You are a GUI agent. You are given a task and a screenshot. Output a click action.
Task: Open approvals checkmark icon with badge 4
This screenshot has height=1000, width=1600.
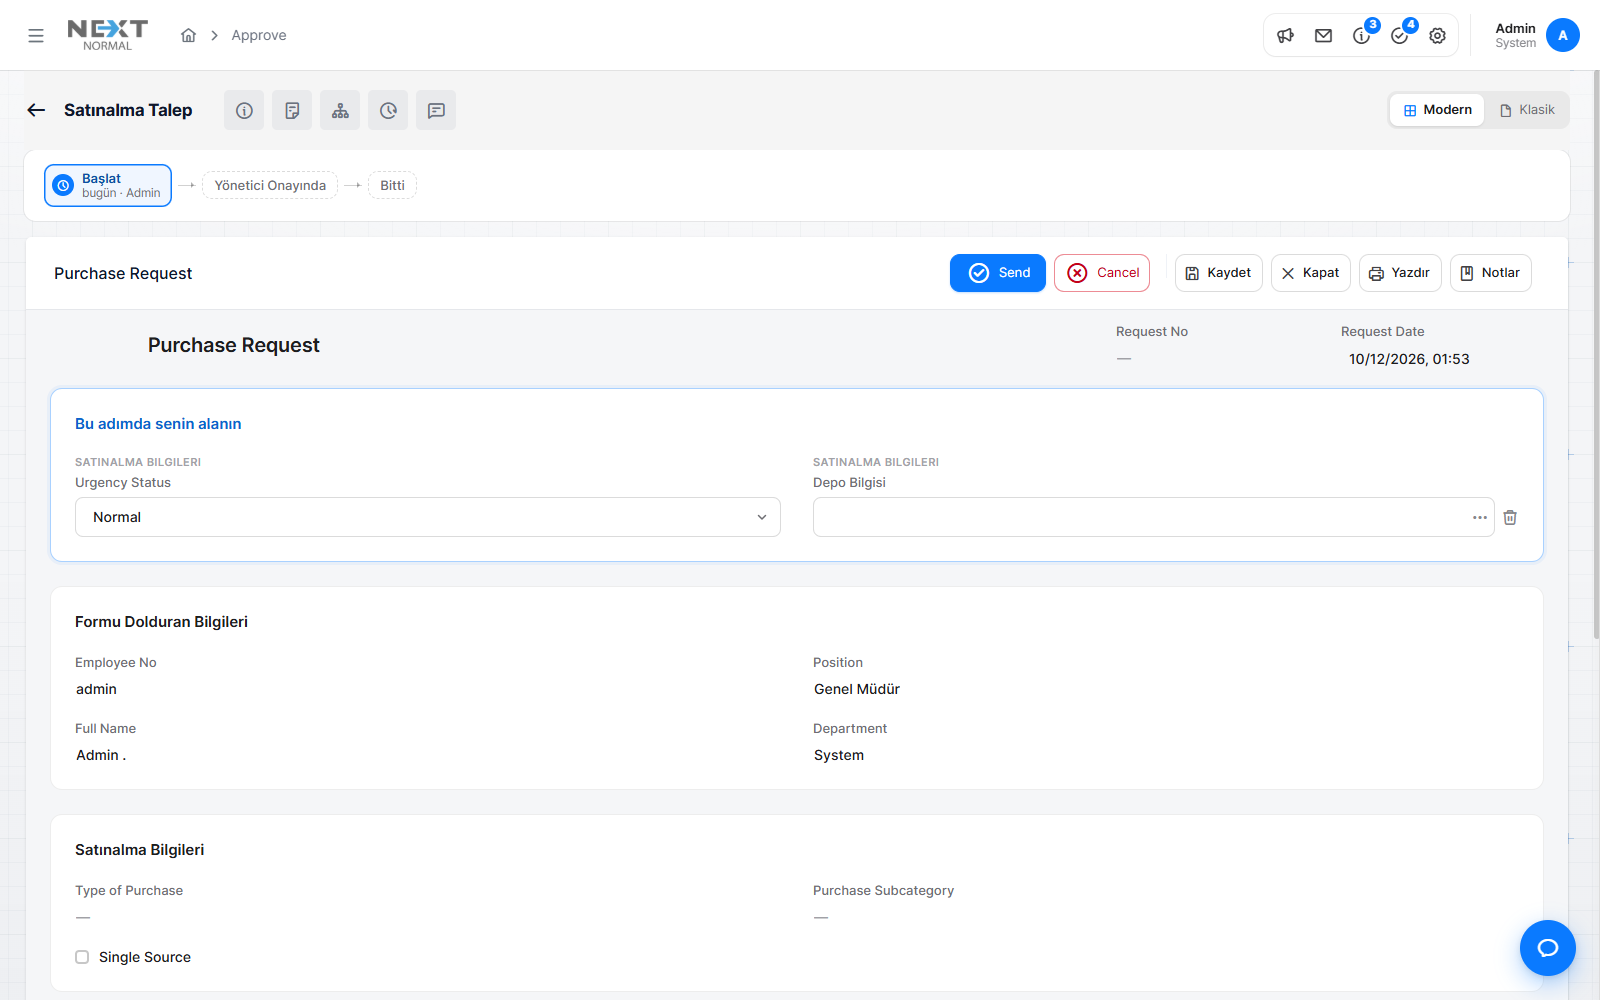point(1400,36)
